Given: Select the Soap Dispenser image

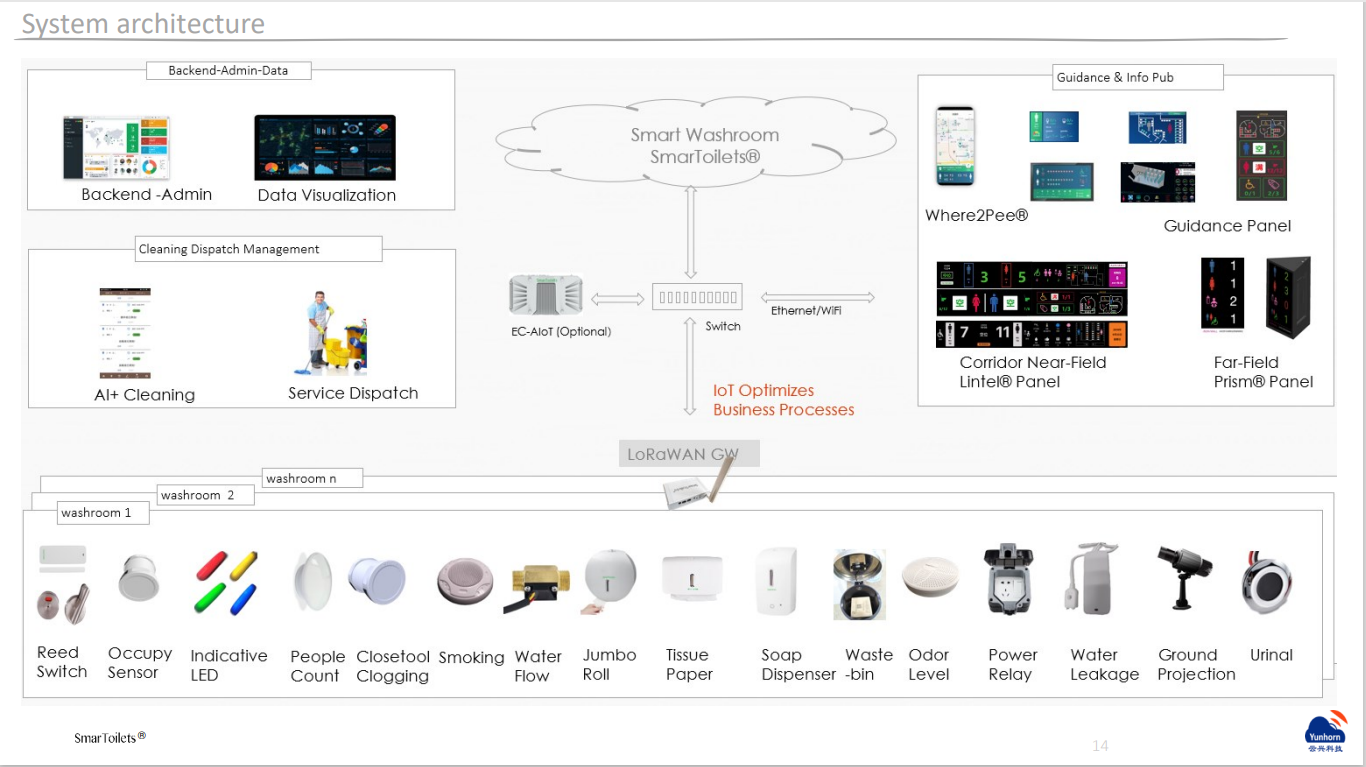Looking at the screenshot, I should click(x=778, y=582).
